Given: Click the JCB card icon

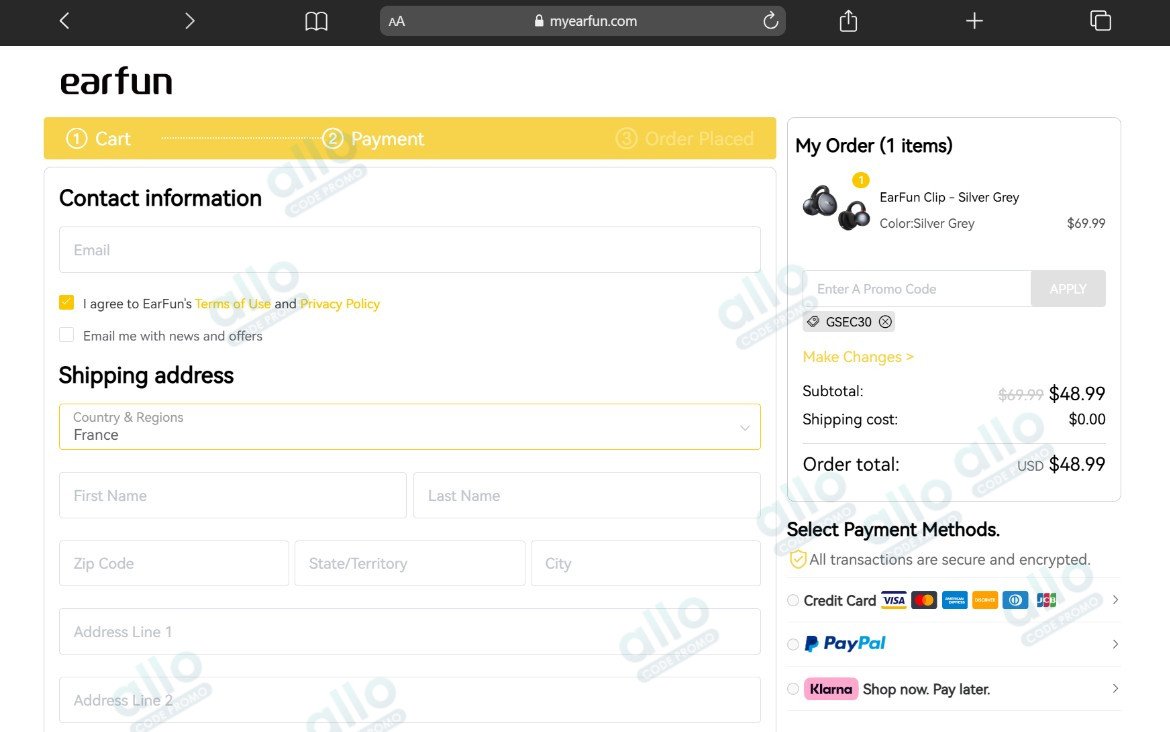Looking at the screenshot, I should [x=1046, y=600].
